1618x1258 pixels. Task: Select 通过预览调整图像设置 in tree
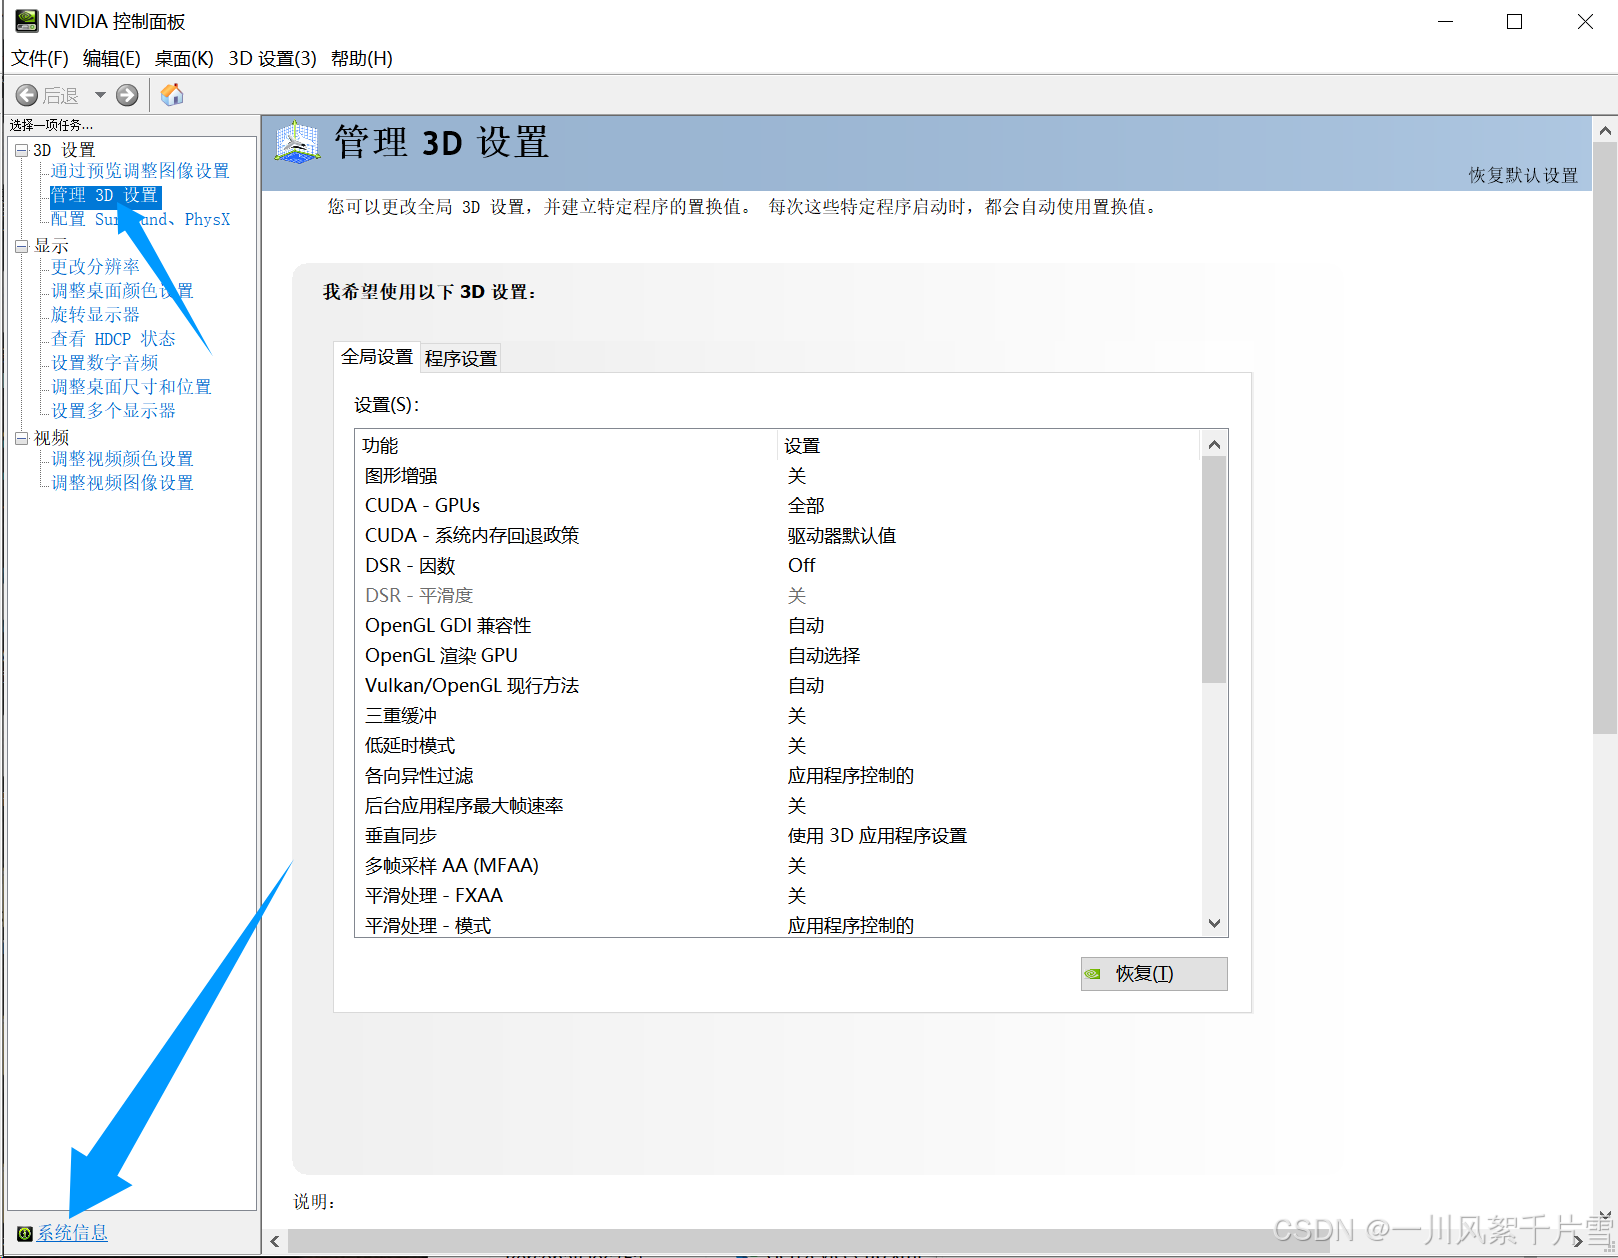point(140,171)
